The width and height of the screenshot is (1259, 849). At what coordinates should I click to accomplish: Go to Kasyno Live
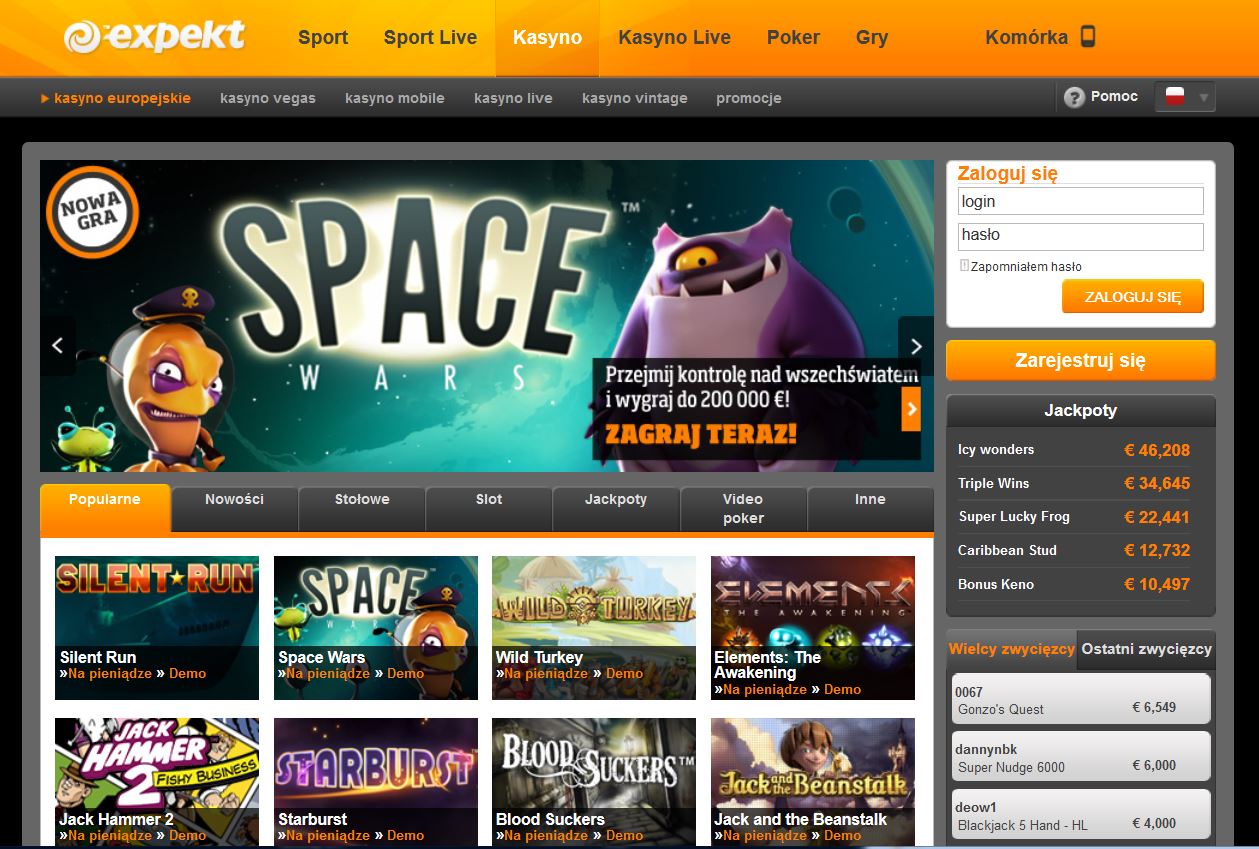pyautogui.click(x=674, y=38)
